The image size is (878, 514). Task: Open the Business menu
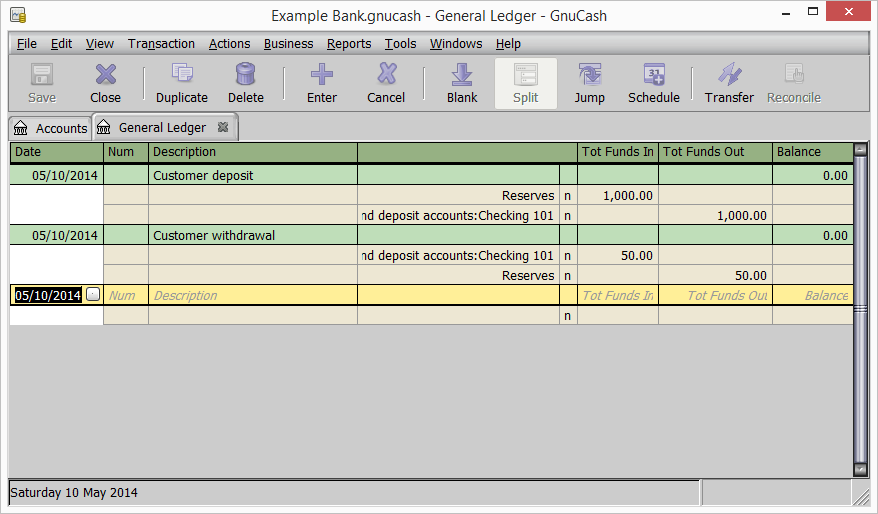[288, 44]
